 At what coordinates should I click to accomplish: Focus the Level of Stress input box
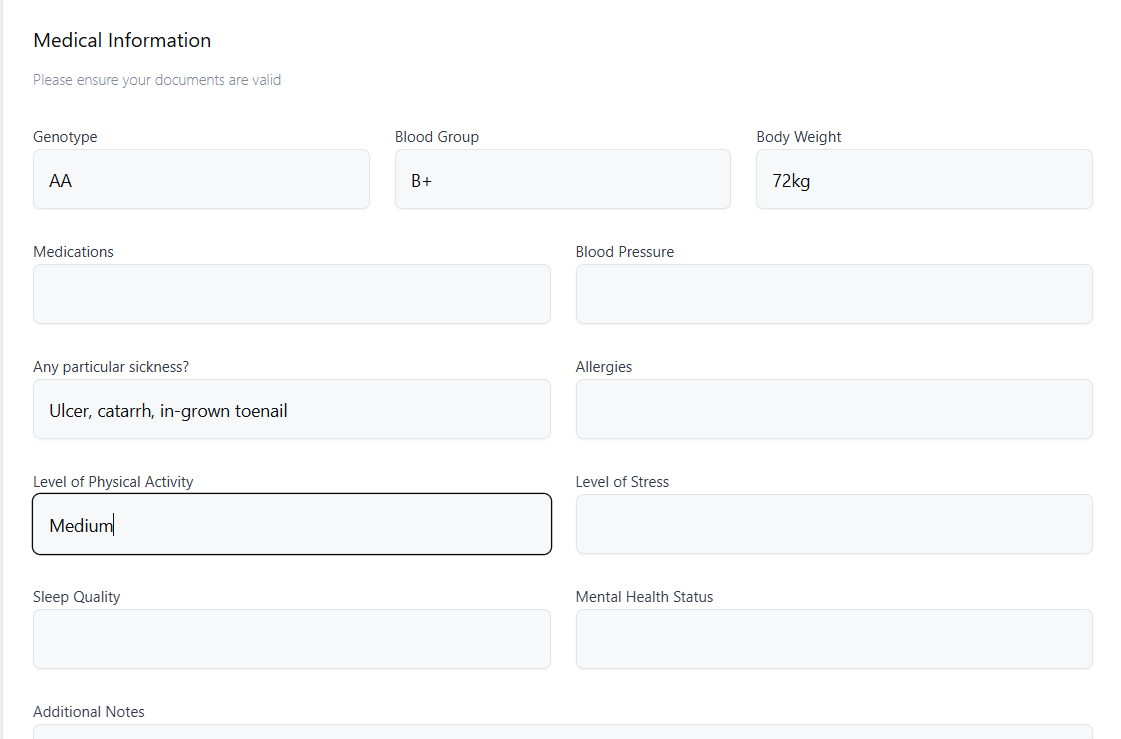[x=833, y=524]
